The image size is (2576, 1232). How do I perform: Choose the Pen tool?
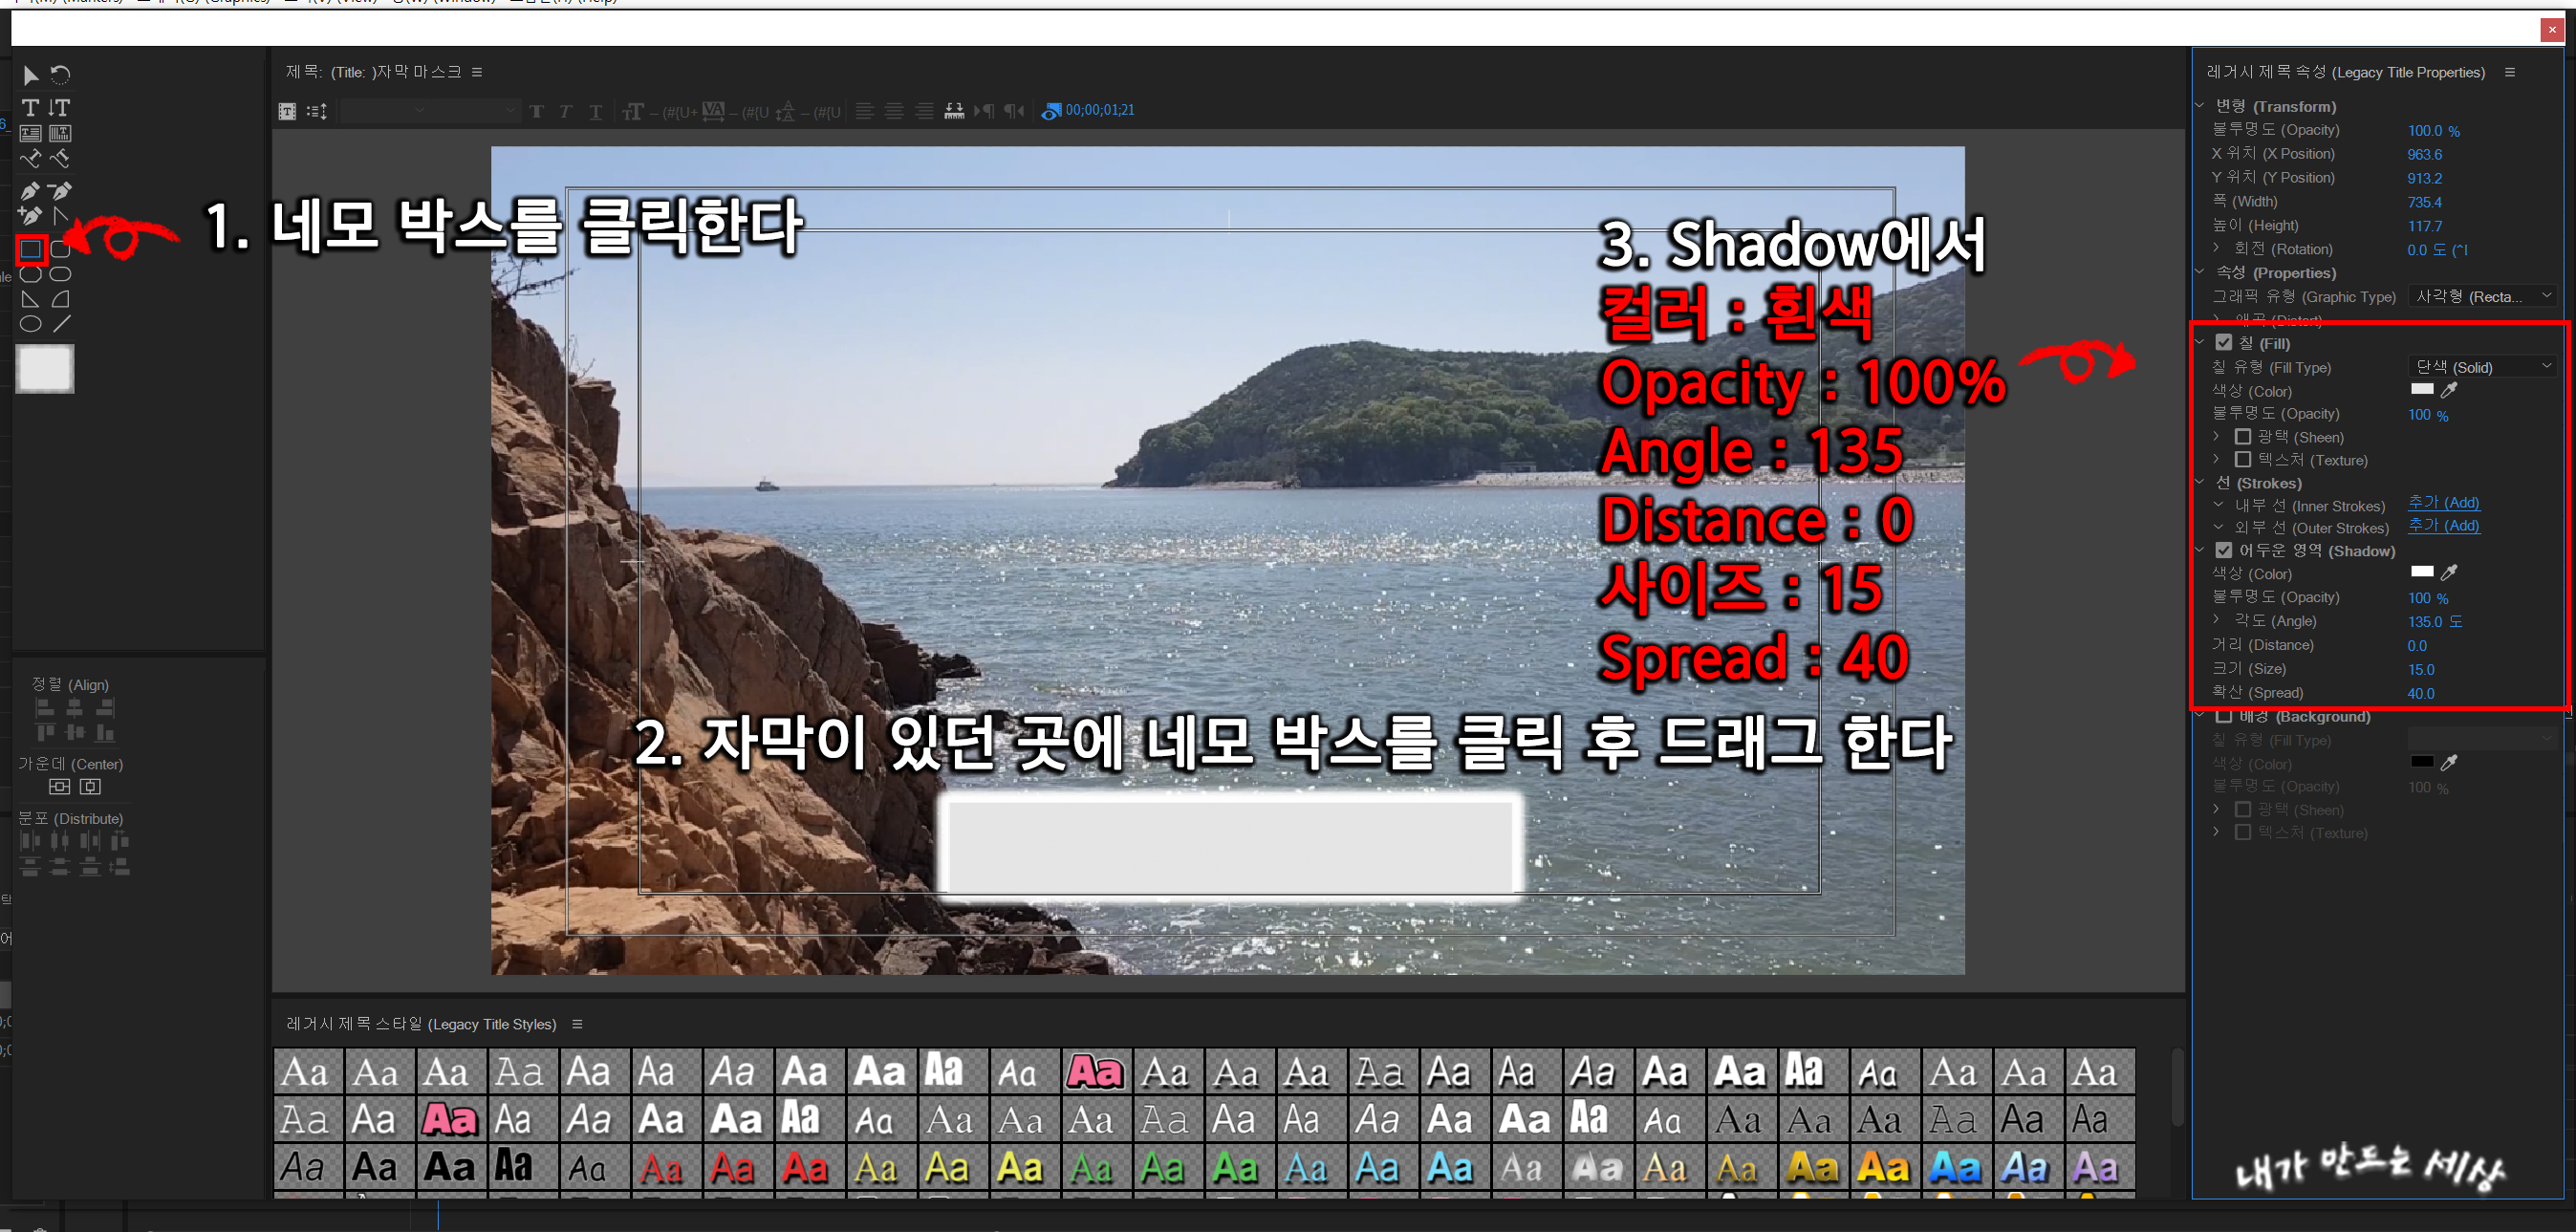(x=30, y=191)
